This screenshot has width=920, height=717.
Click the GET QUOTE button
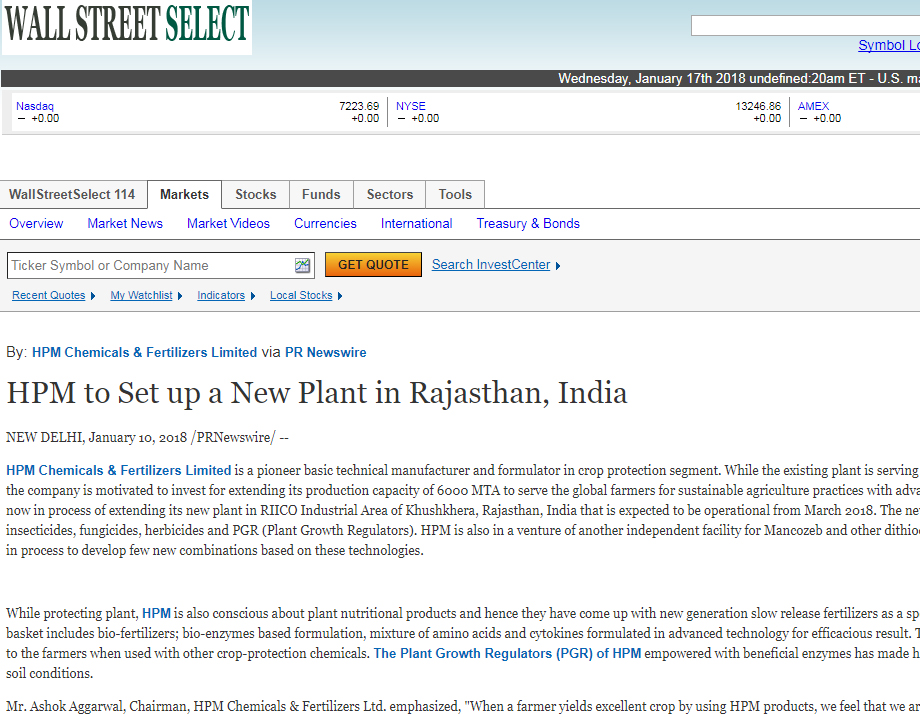[x=373, y=265]
